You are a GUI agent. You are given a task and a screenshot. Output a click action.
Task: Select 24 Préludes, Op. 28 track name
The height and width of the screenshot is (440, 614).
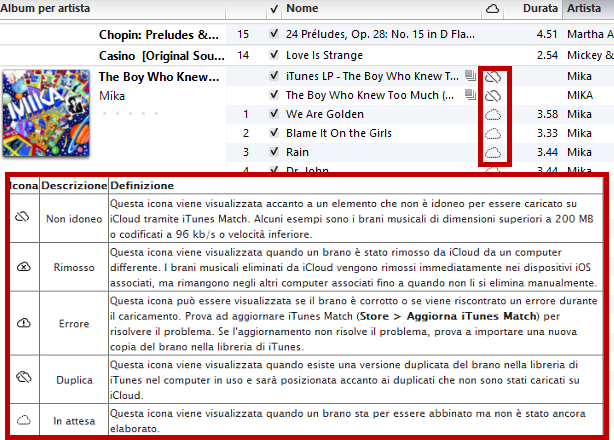click(380, 34)
